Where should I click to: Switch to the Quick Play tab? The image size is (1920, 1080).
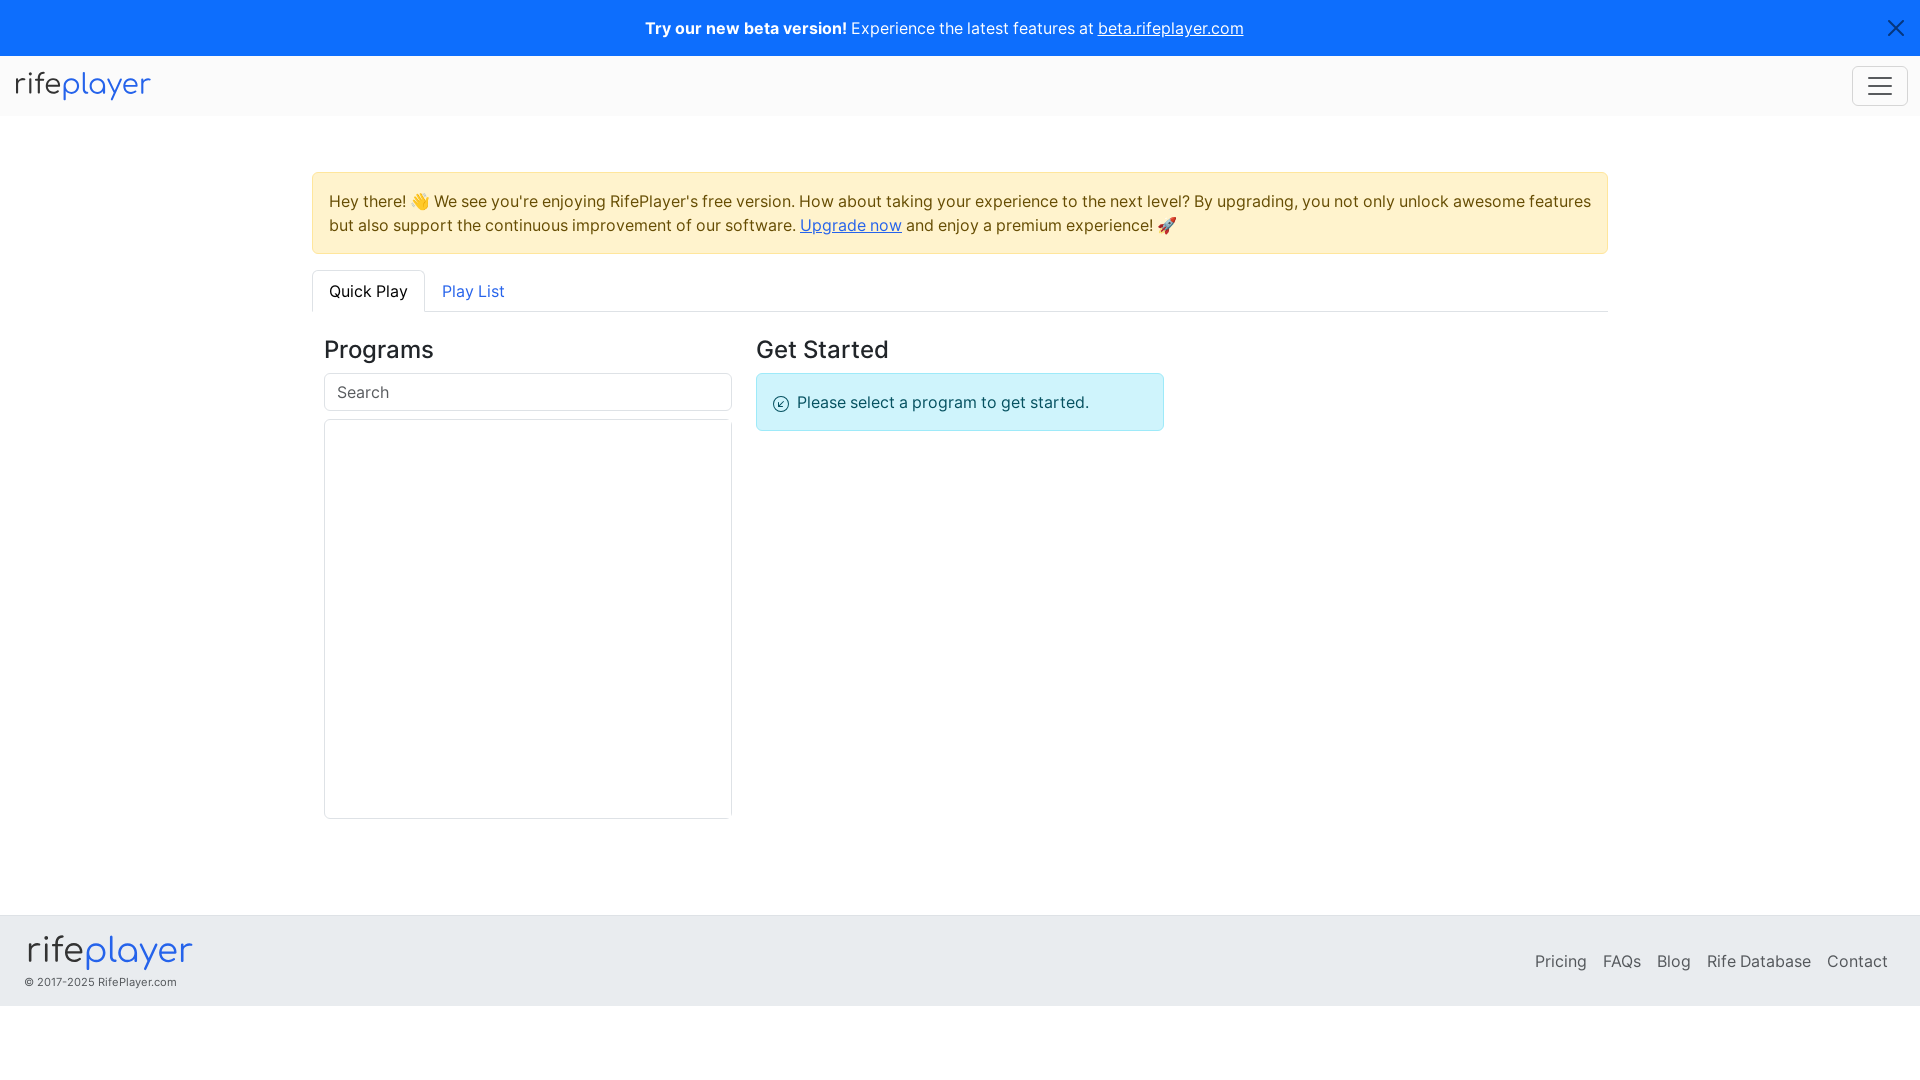point(368,291)
